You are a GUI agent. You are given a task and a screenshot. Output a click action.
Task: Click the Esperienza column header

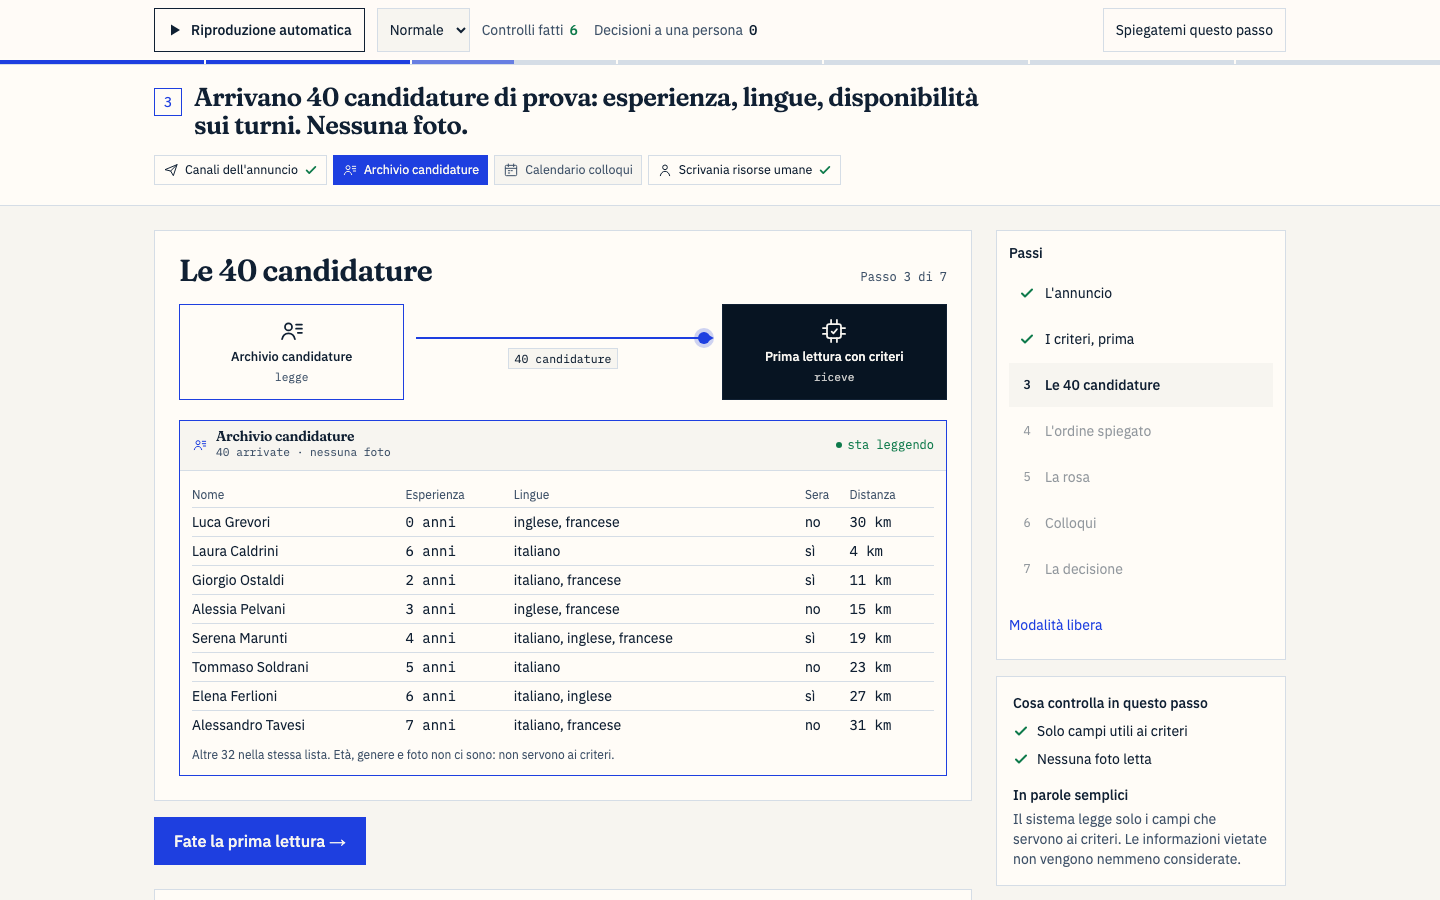[435, 495]
